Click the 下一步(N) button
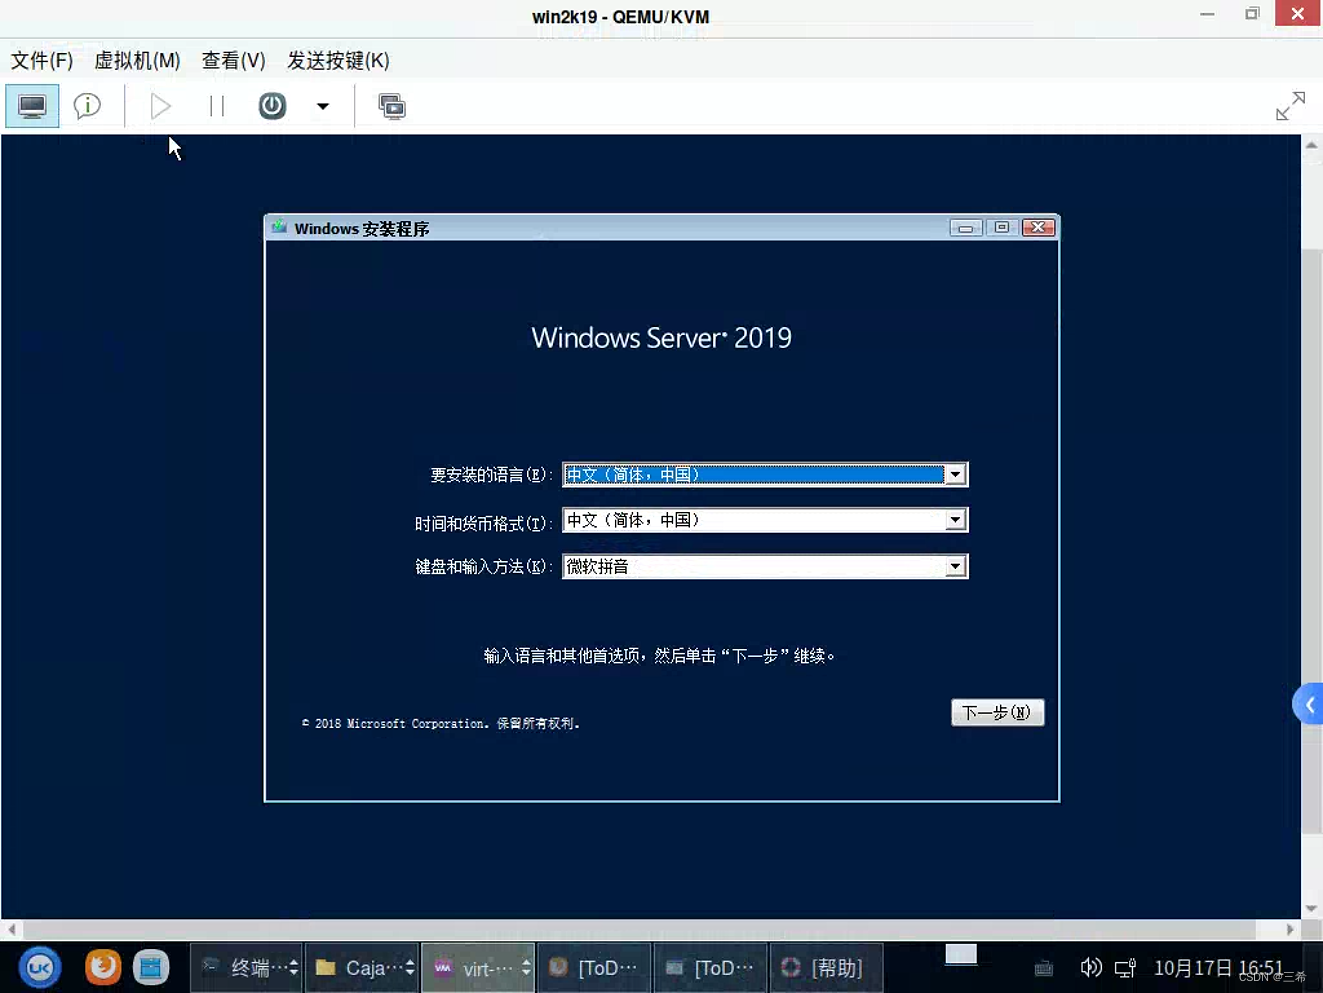The height and width of the screenshot is (993, 1323). [997, 712]
